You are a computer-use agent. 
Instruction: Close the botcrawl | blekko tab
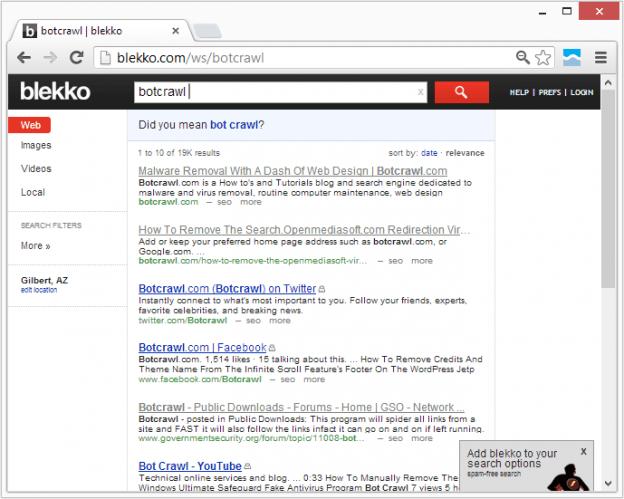(x=176, y=31)
